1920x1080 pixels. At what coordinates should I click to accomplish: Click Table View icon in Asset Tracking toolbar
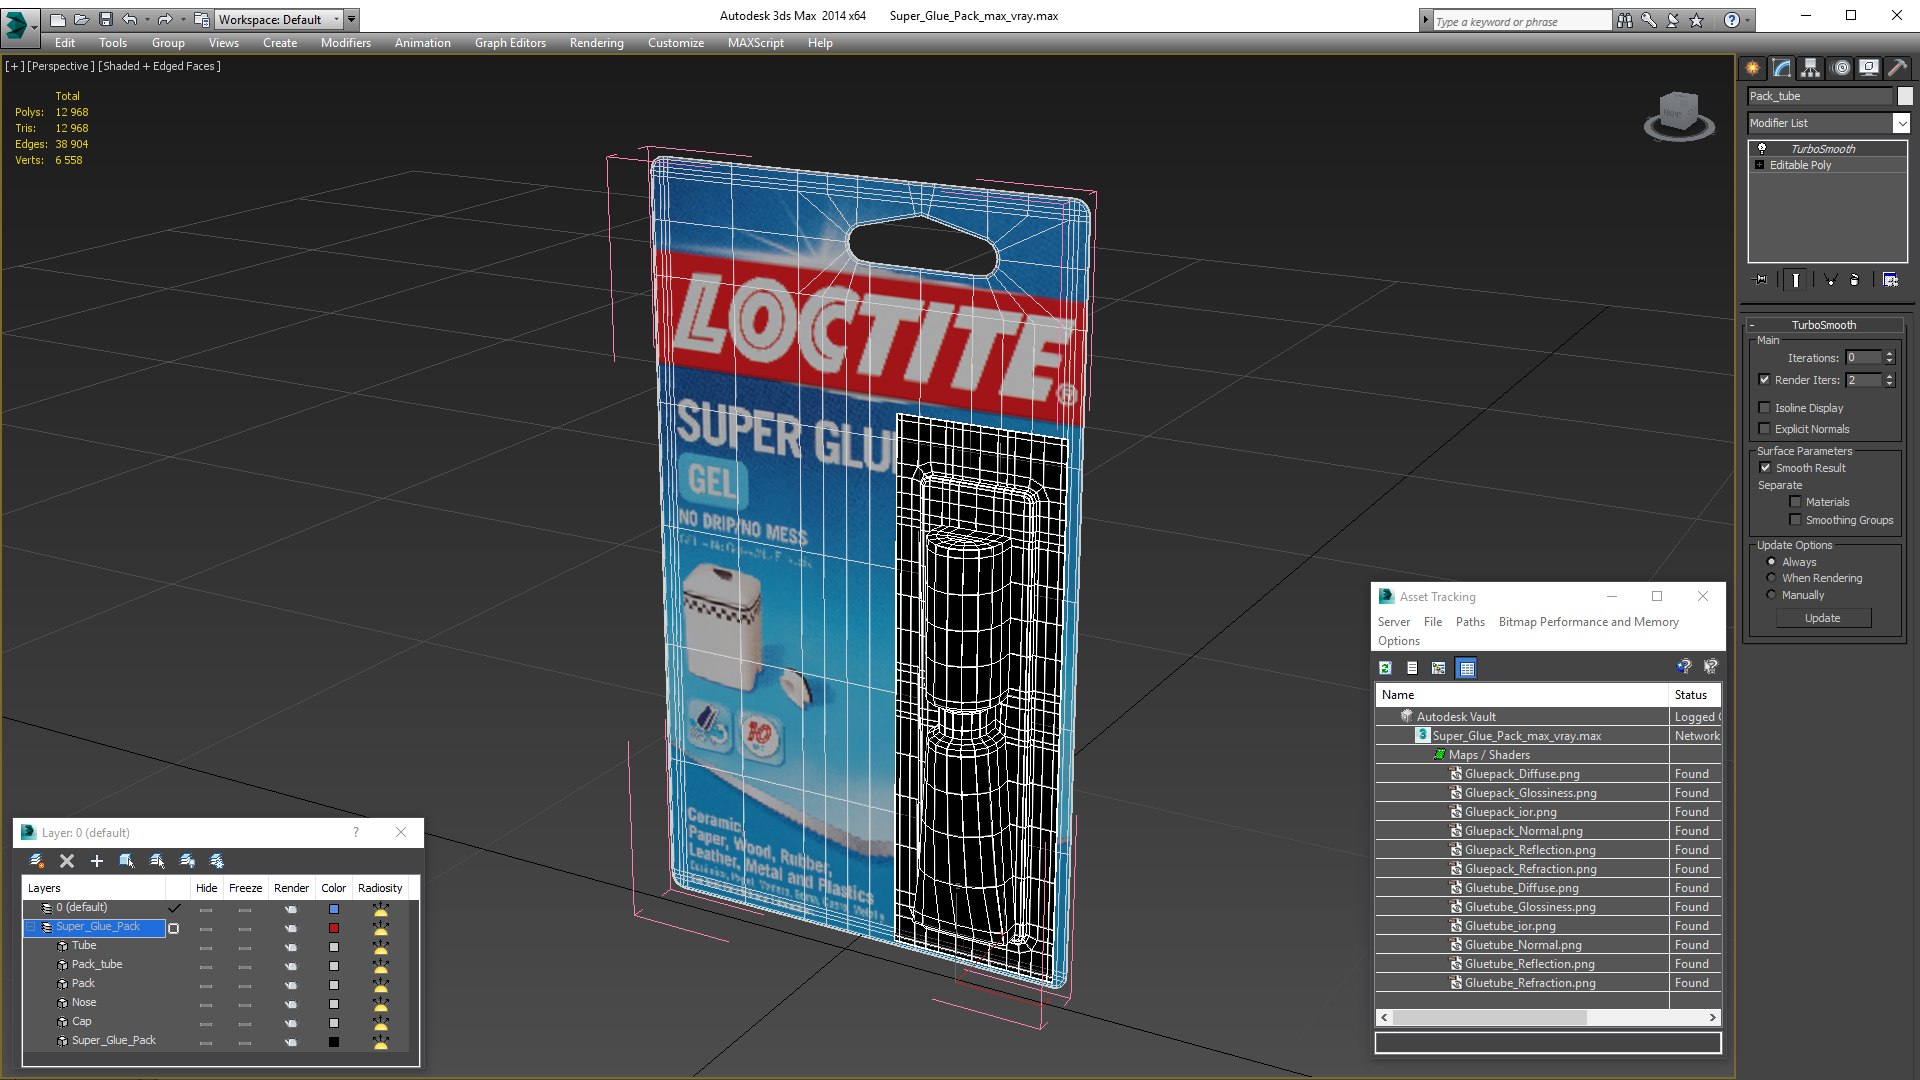click(x=1466, y=668)
